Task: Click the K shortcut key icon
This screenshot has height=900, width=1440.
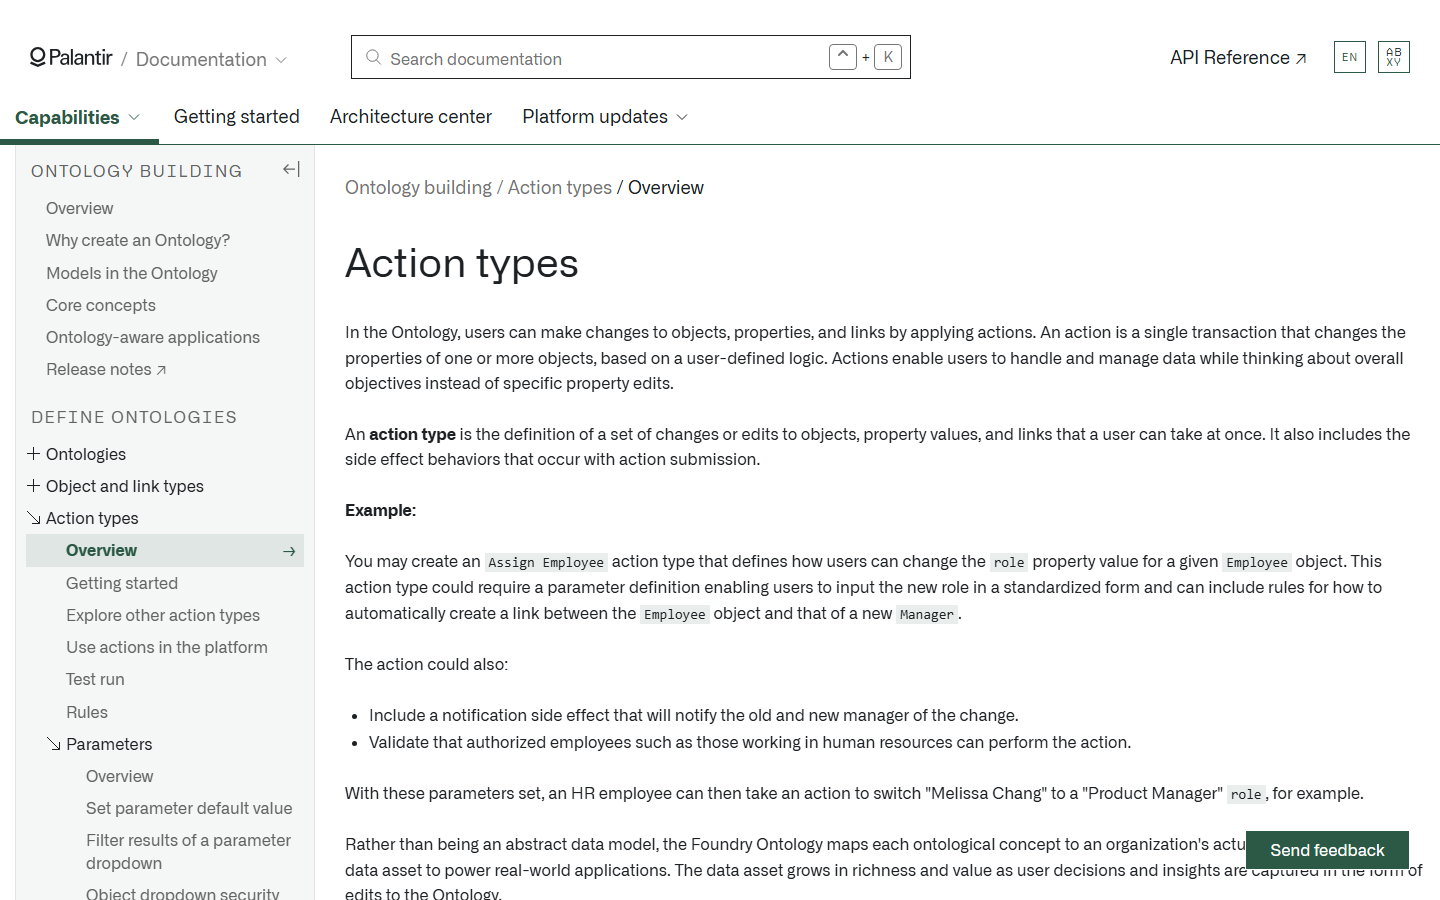Action: [x=888, y=57]
